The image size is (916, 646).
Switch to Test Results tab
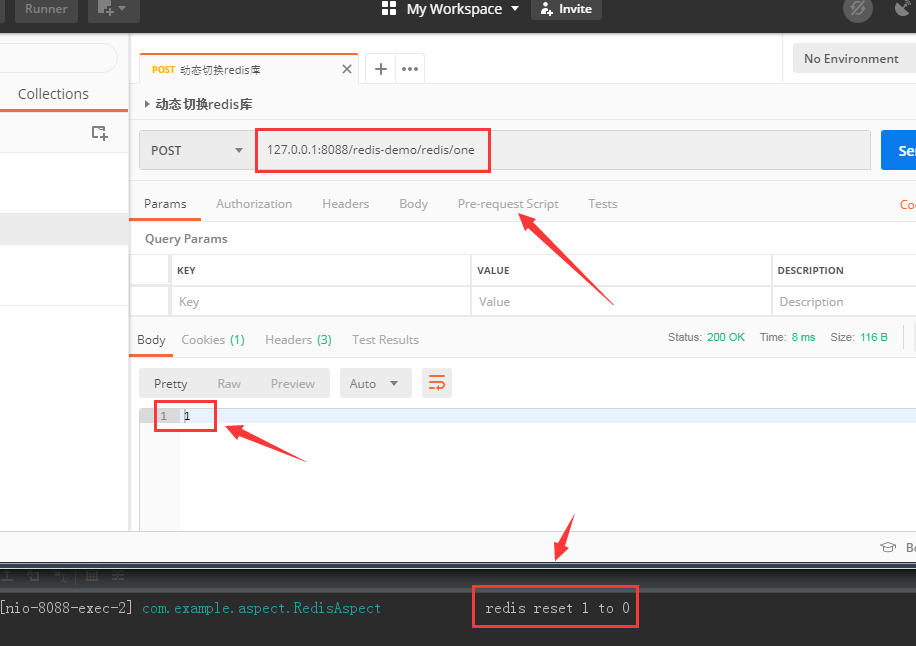(x=385, y=340)
